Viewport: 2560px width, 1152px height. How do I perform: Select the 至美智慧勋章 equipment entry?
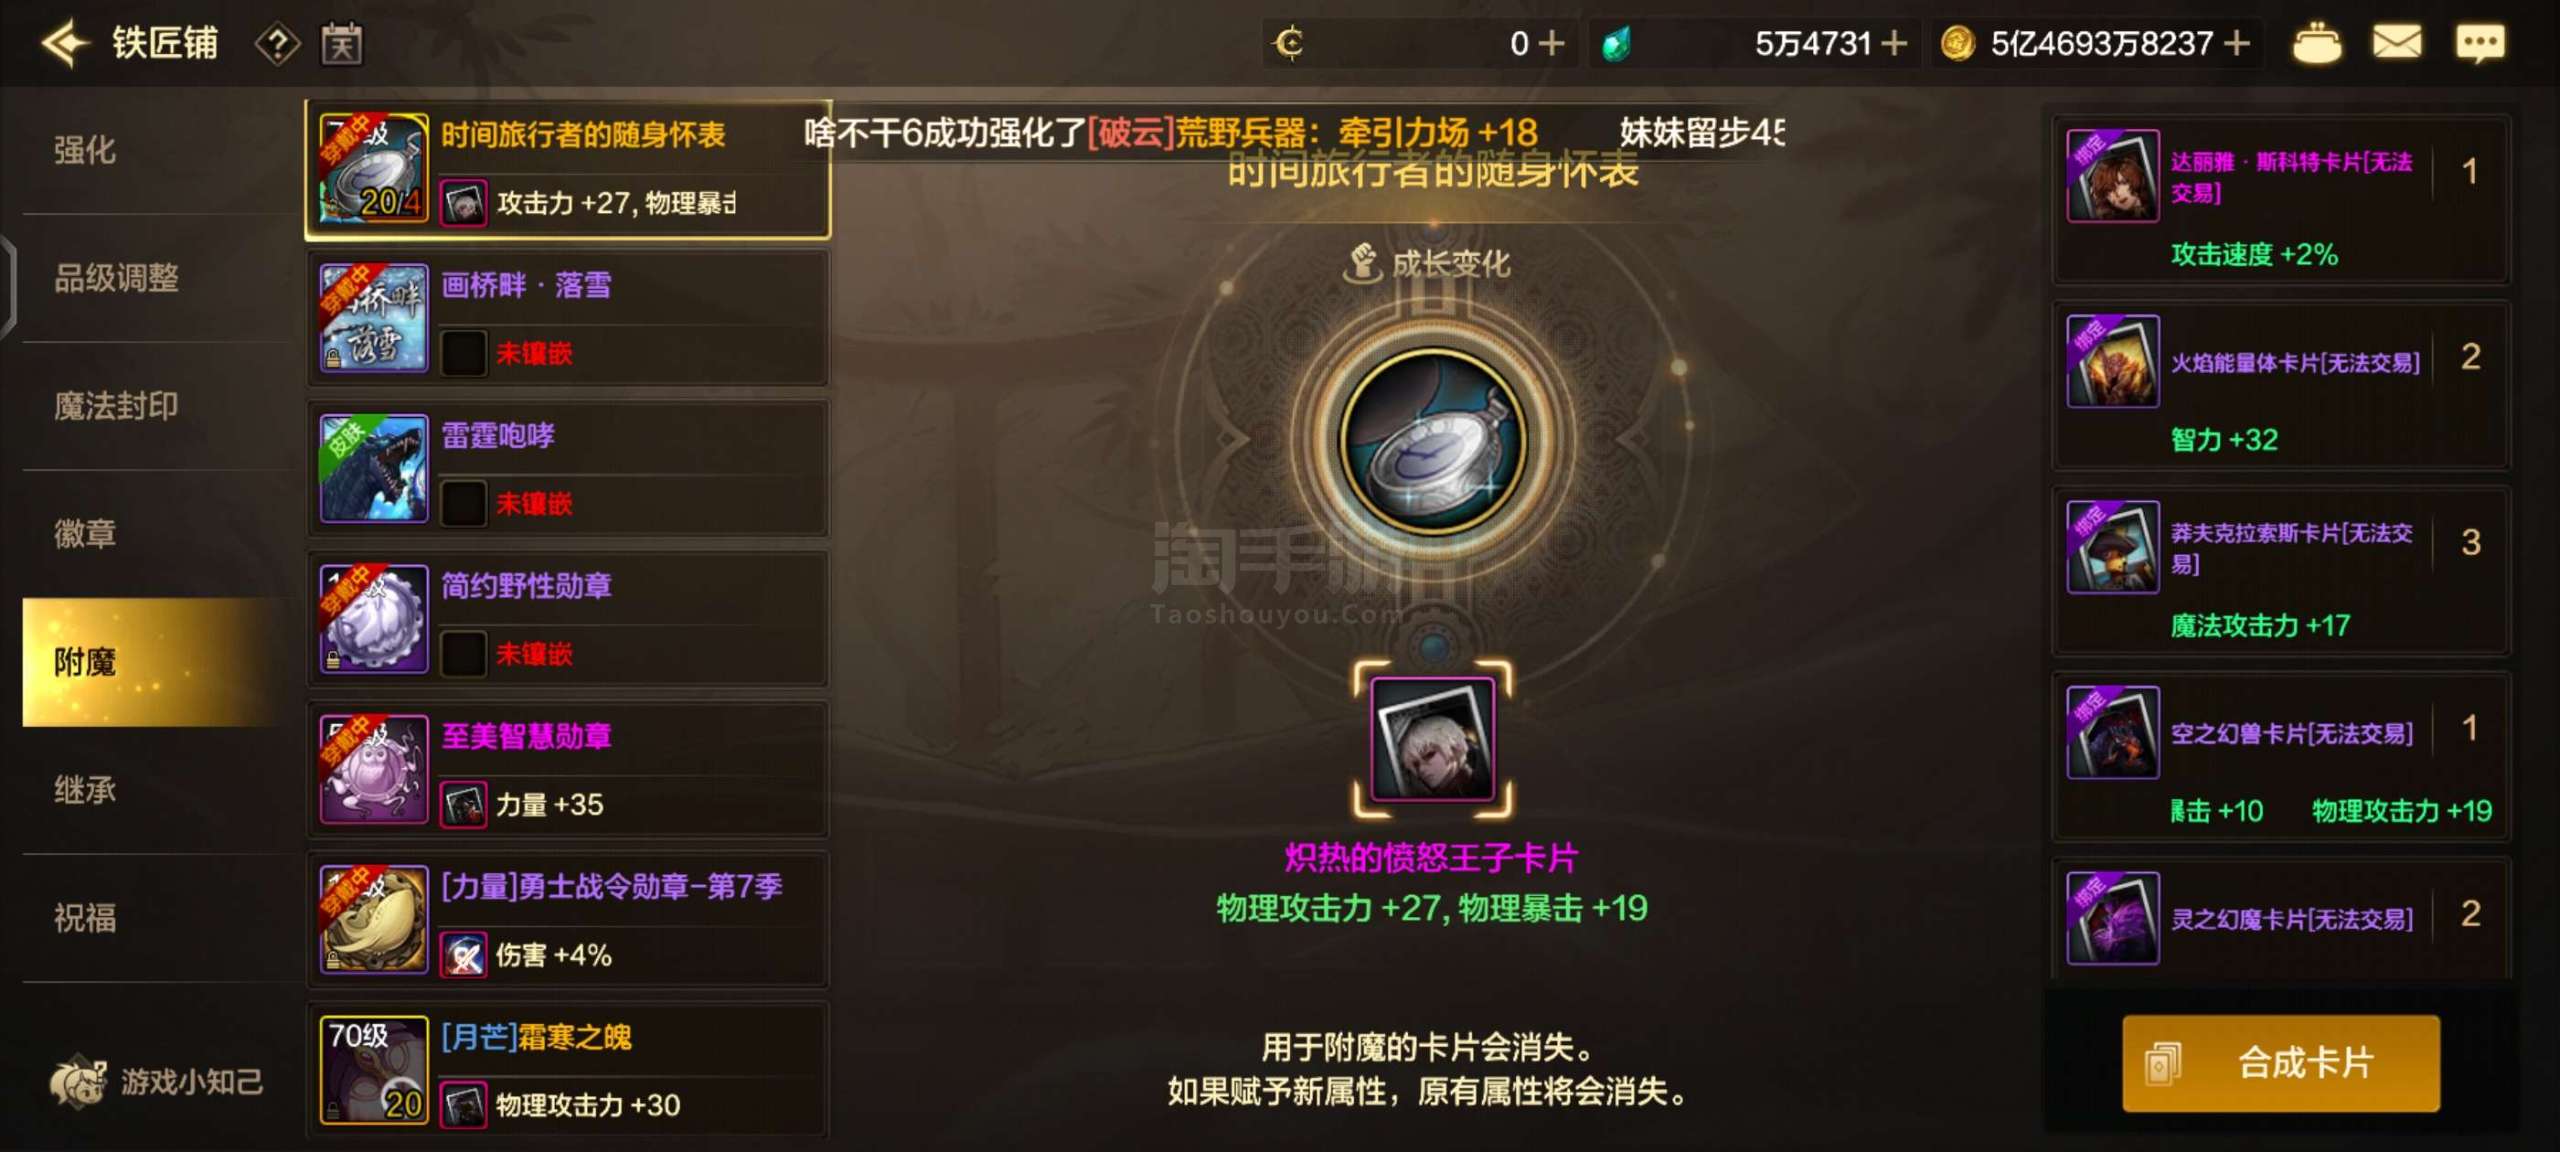point(568,769)
